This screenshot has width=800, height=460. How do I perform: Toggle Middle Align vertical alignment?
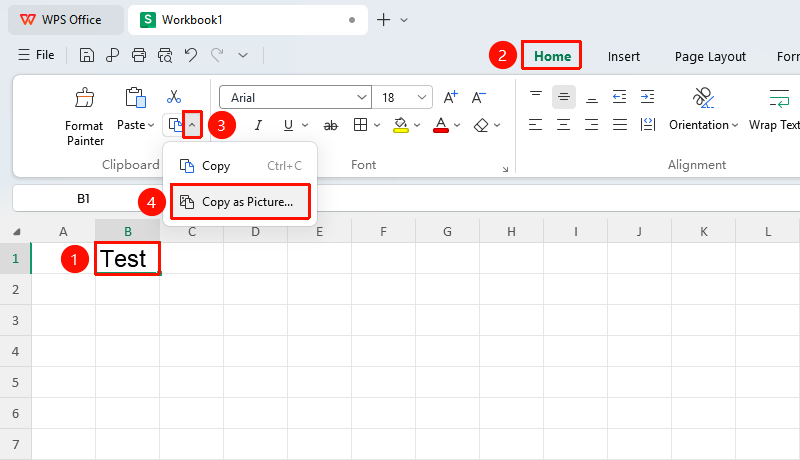point(564,96)
